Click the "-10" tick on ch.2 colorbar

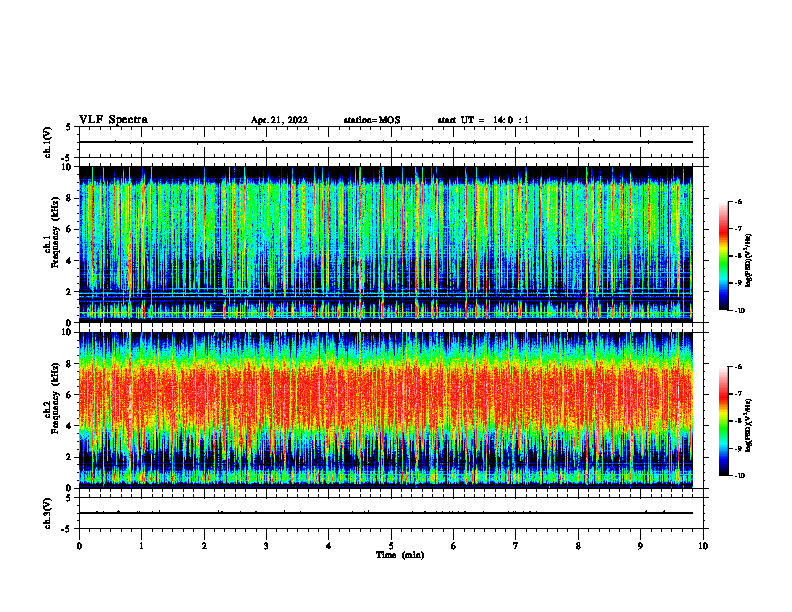[739, 476]
